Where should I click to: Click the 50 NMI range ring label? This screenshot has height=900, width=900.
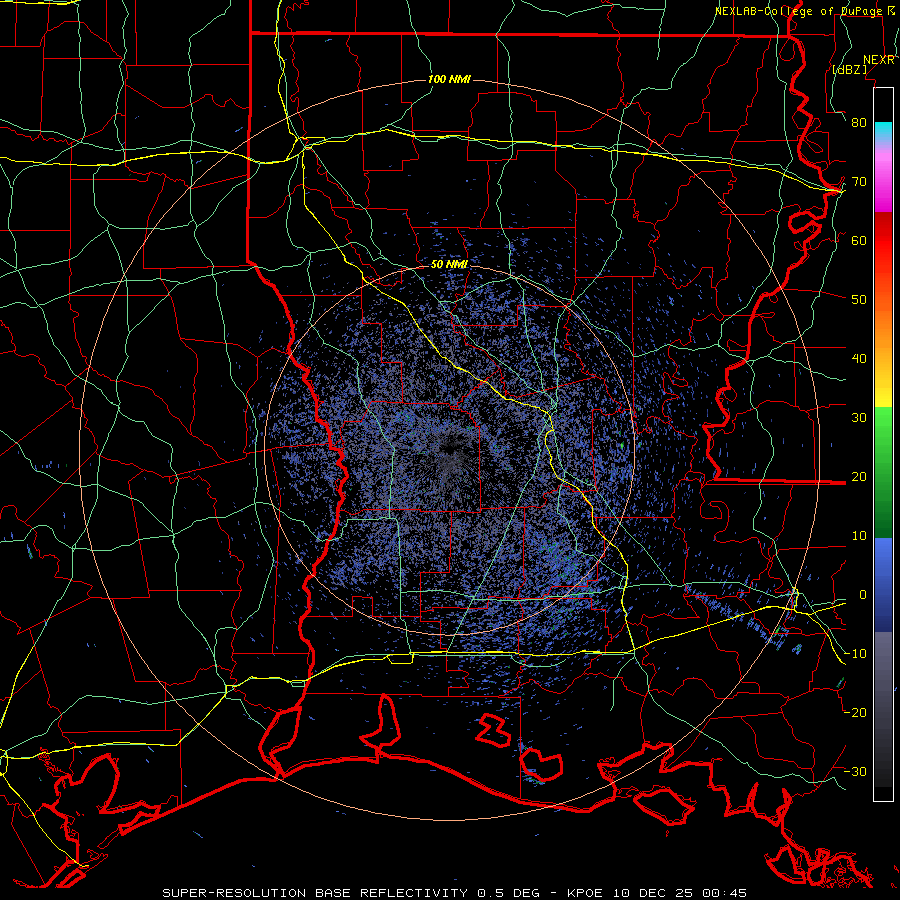click(x=449, y=265)
